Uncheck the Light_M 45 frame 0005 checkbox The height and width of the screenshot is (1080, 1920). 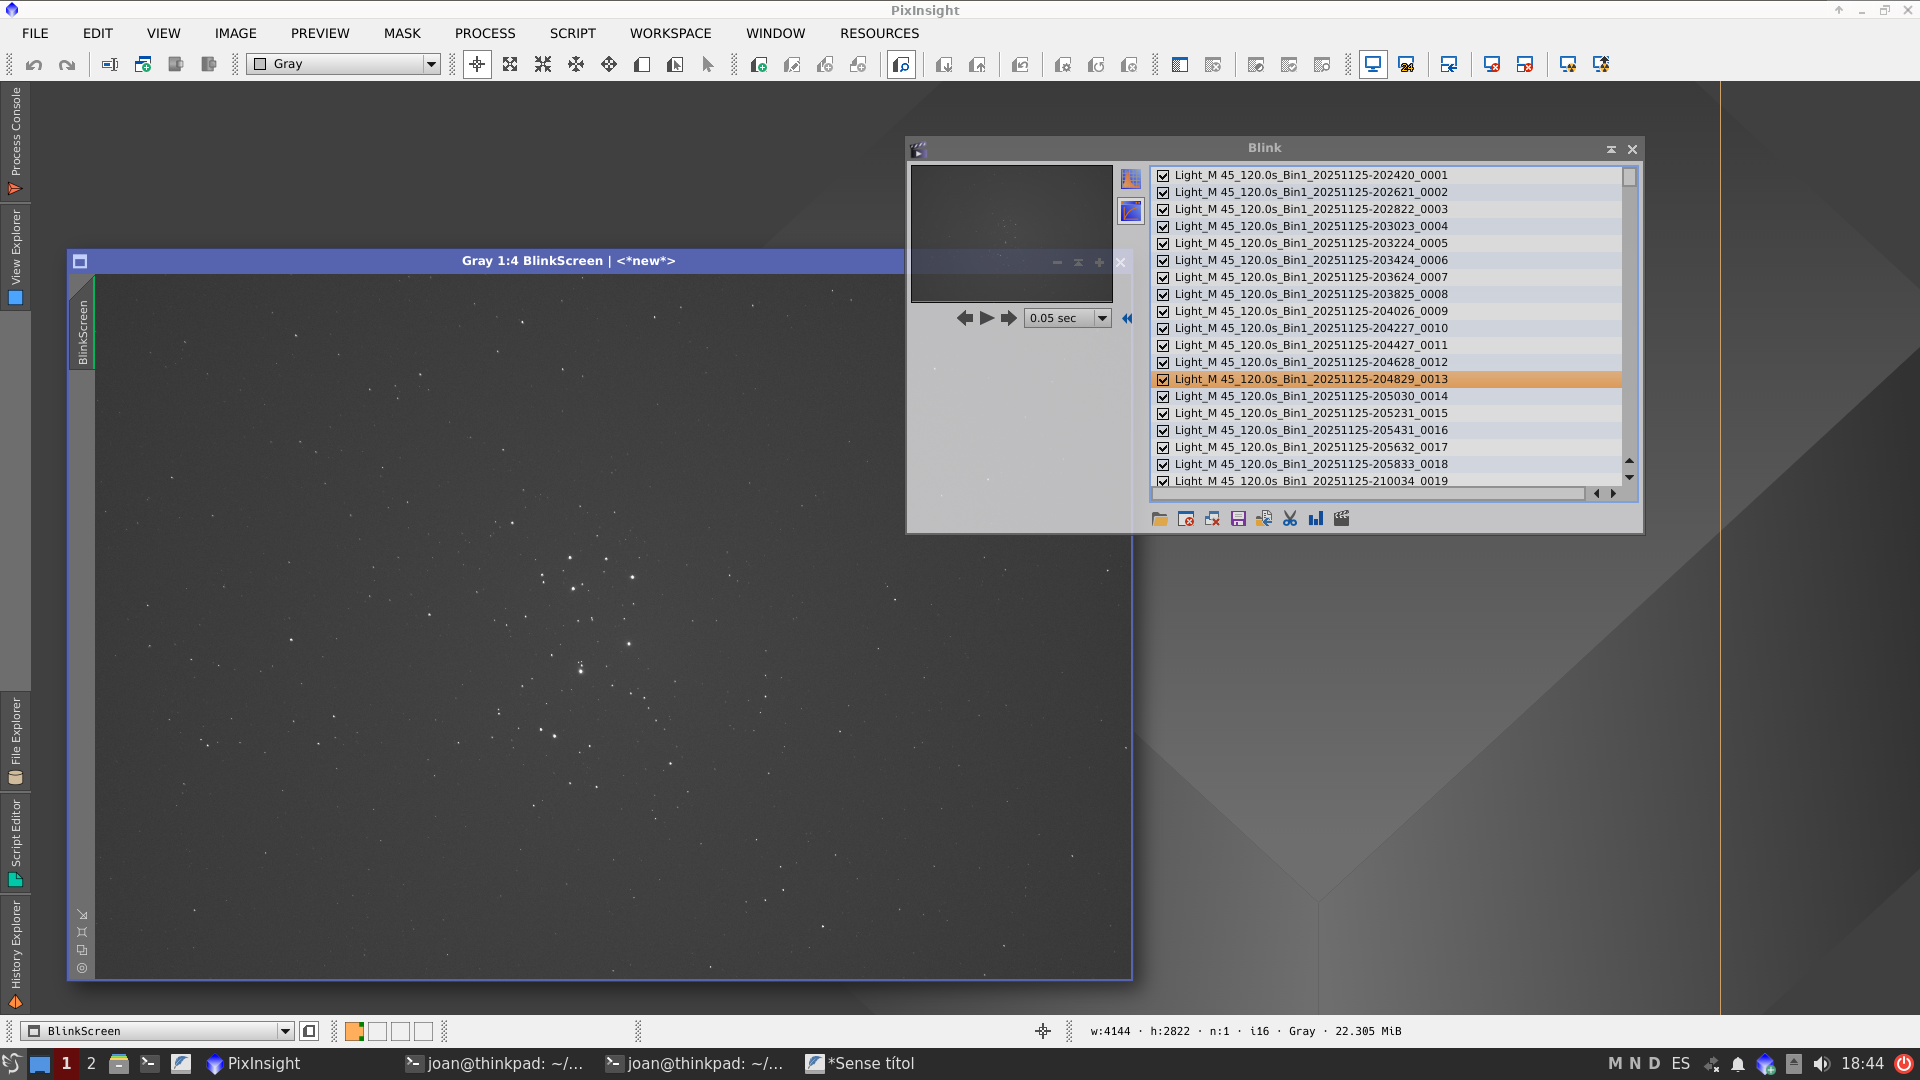point(1163,243)
